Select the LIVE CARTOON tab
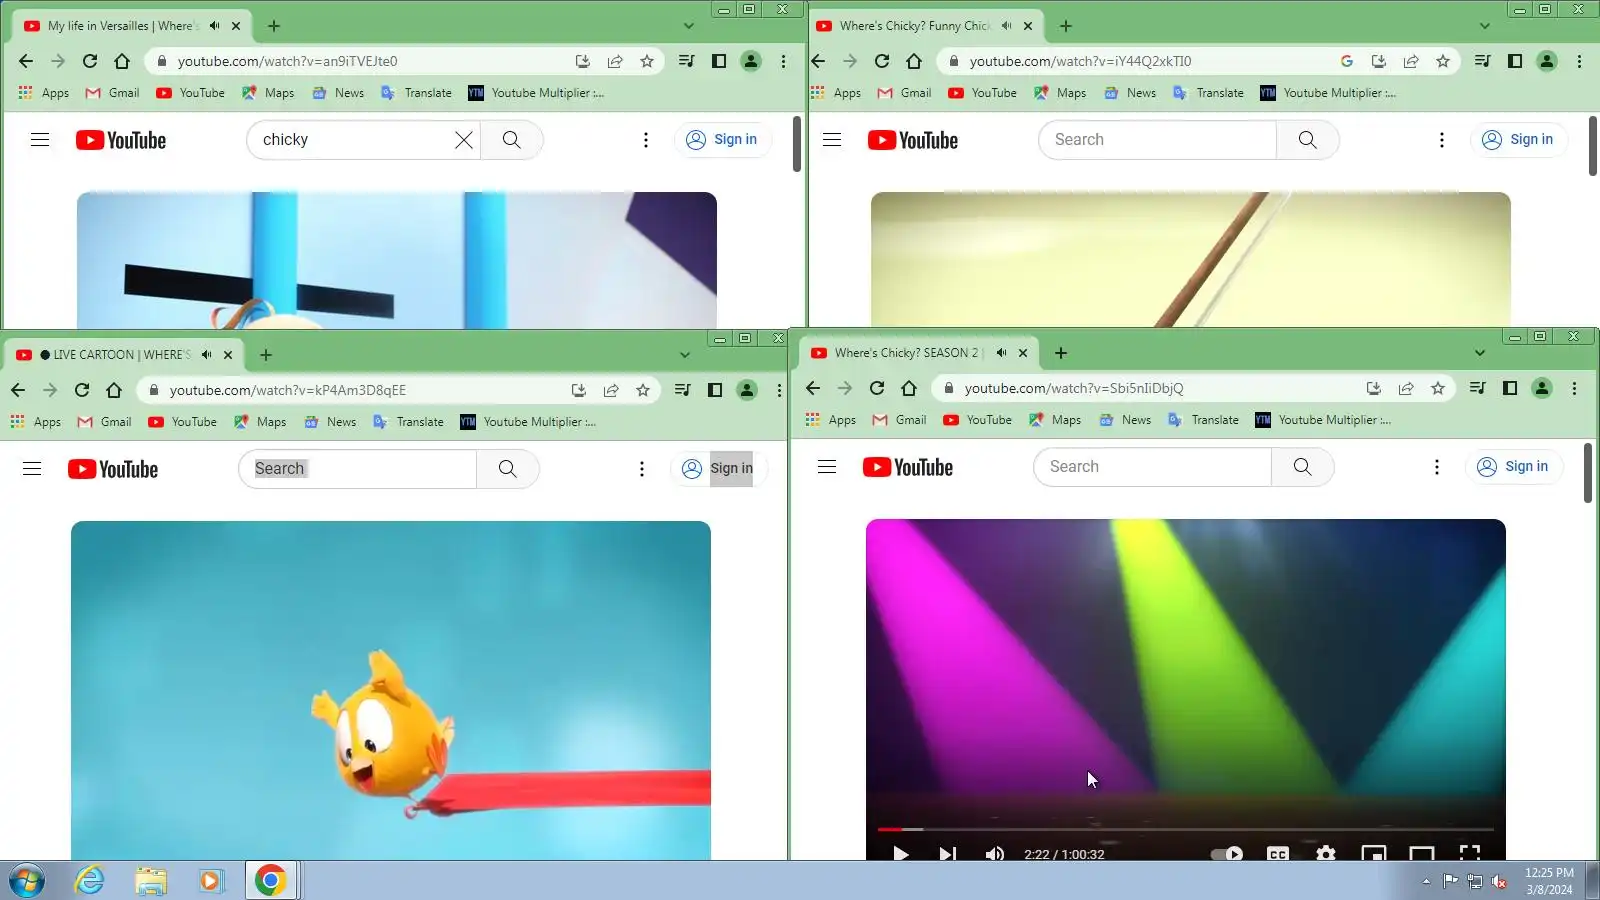1600x900 pixels. [x=125, y=355]
